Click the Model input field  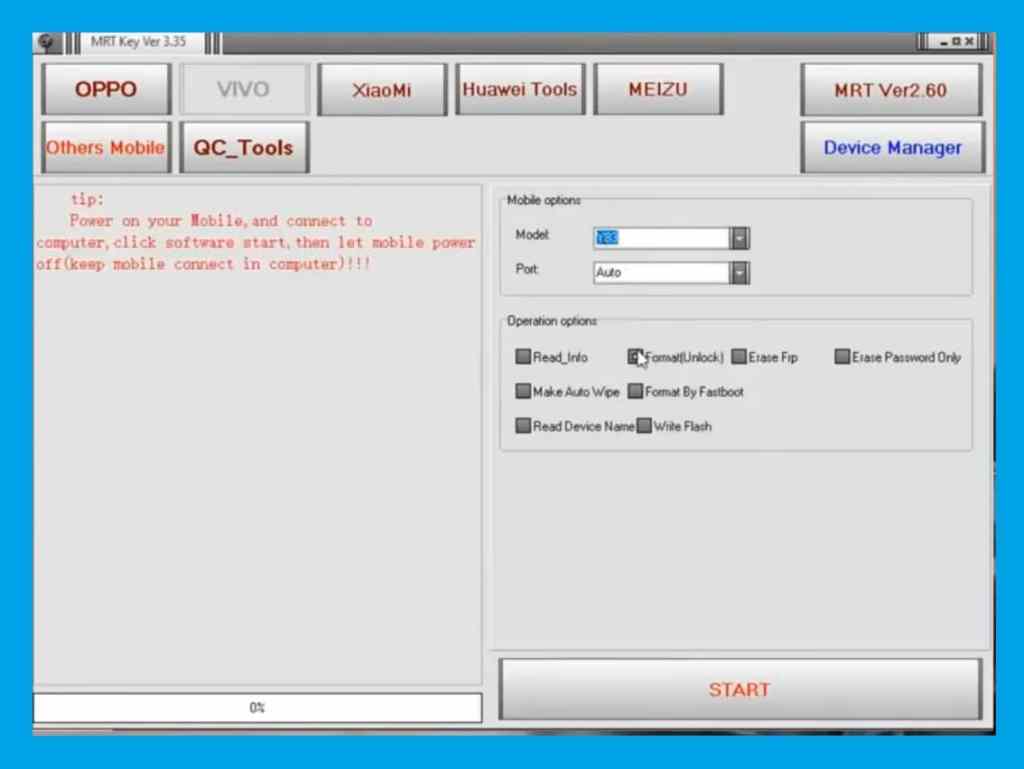[x=662, y=238]
